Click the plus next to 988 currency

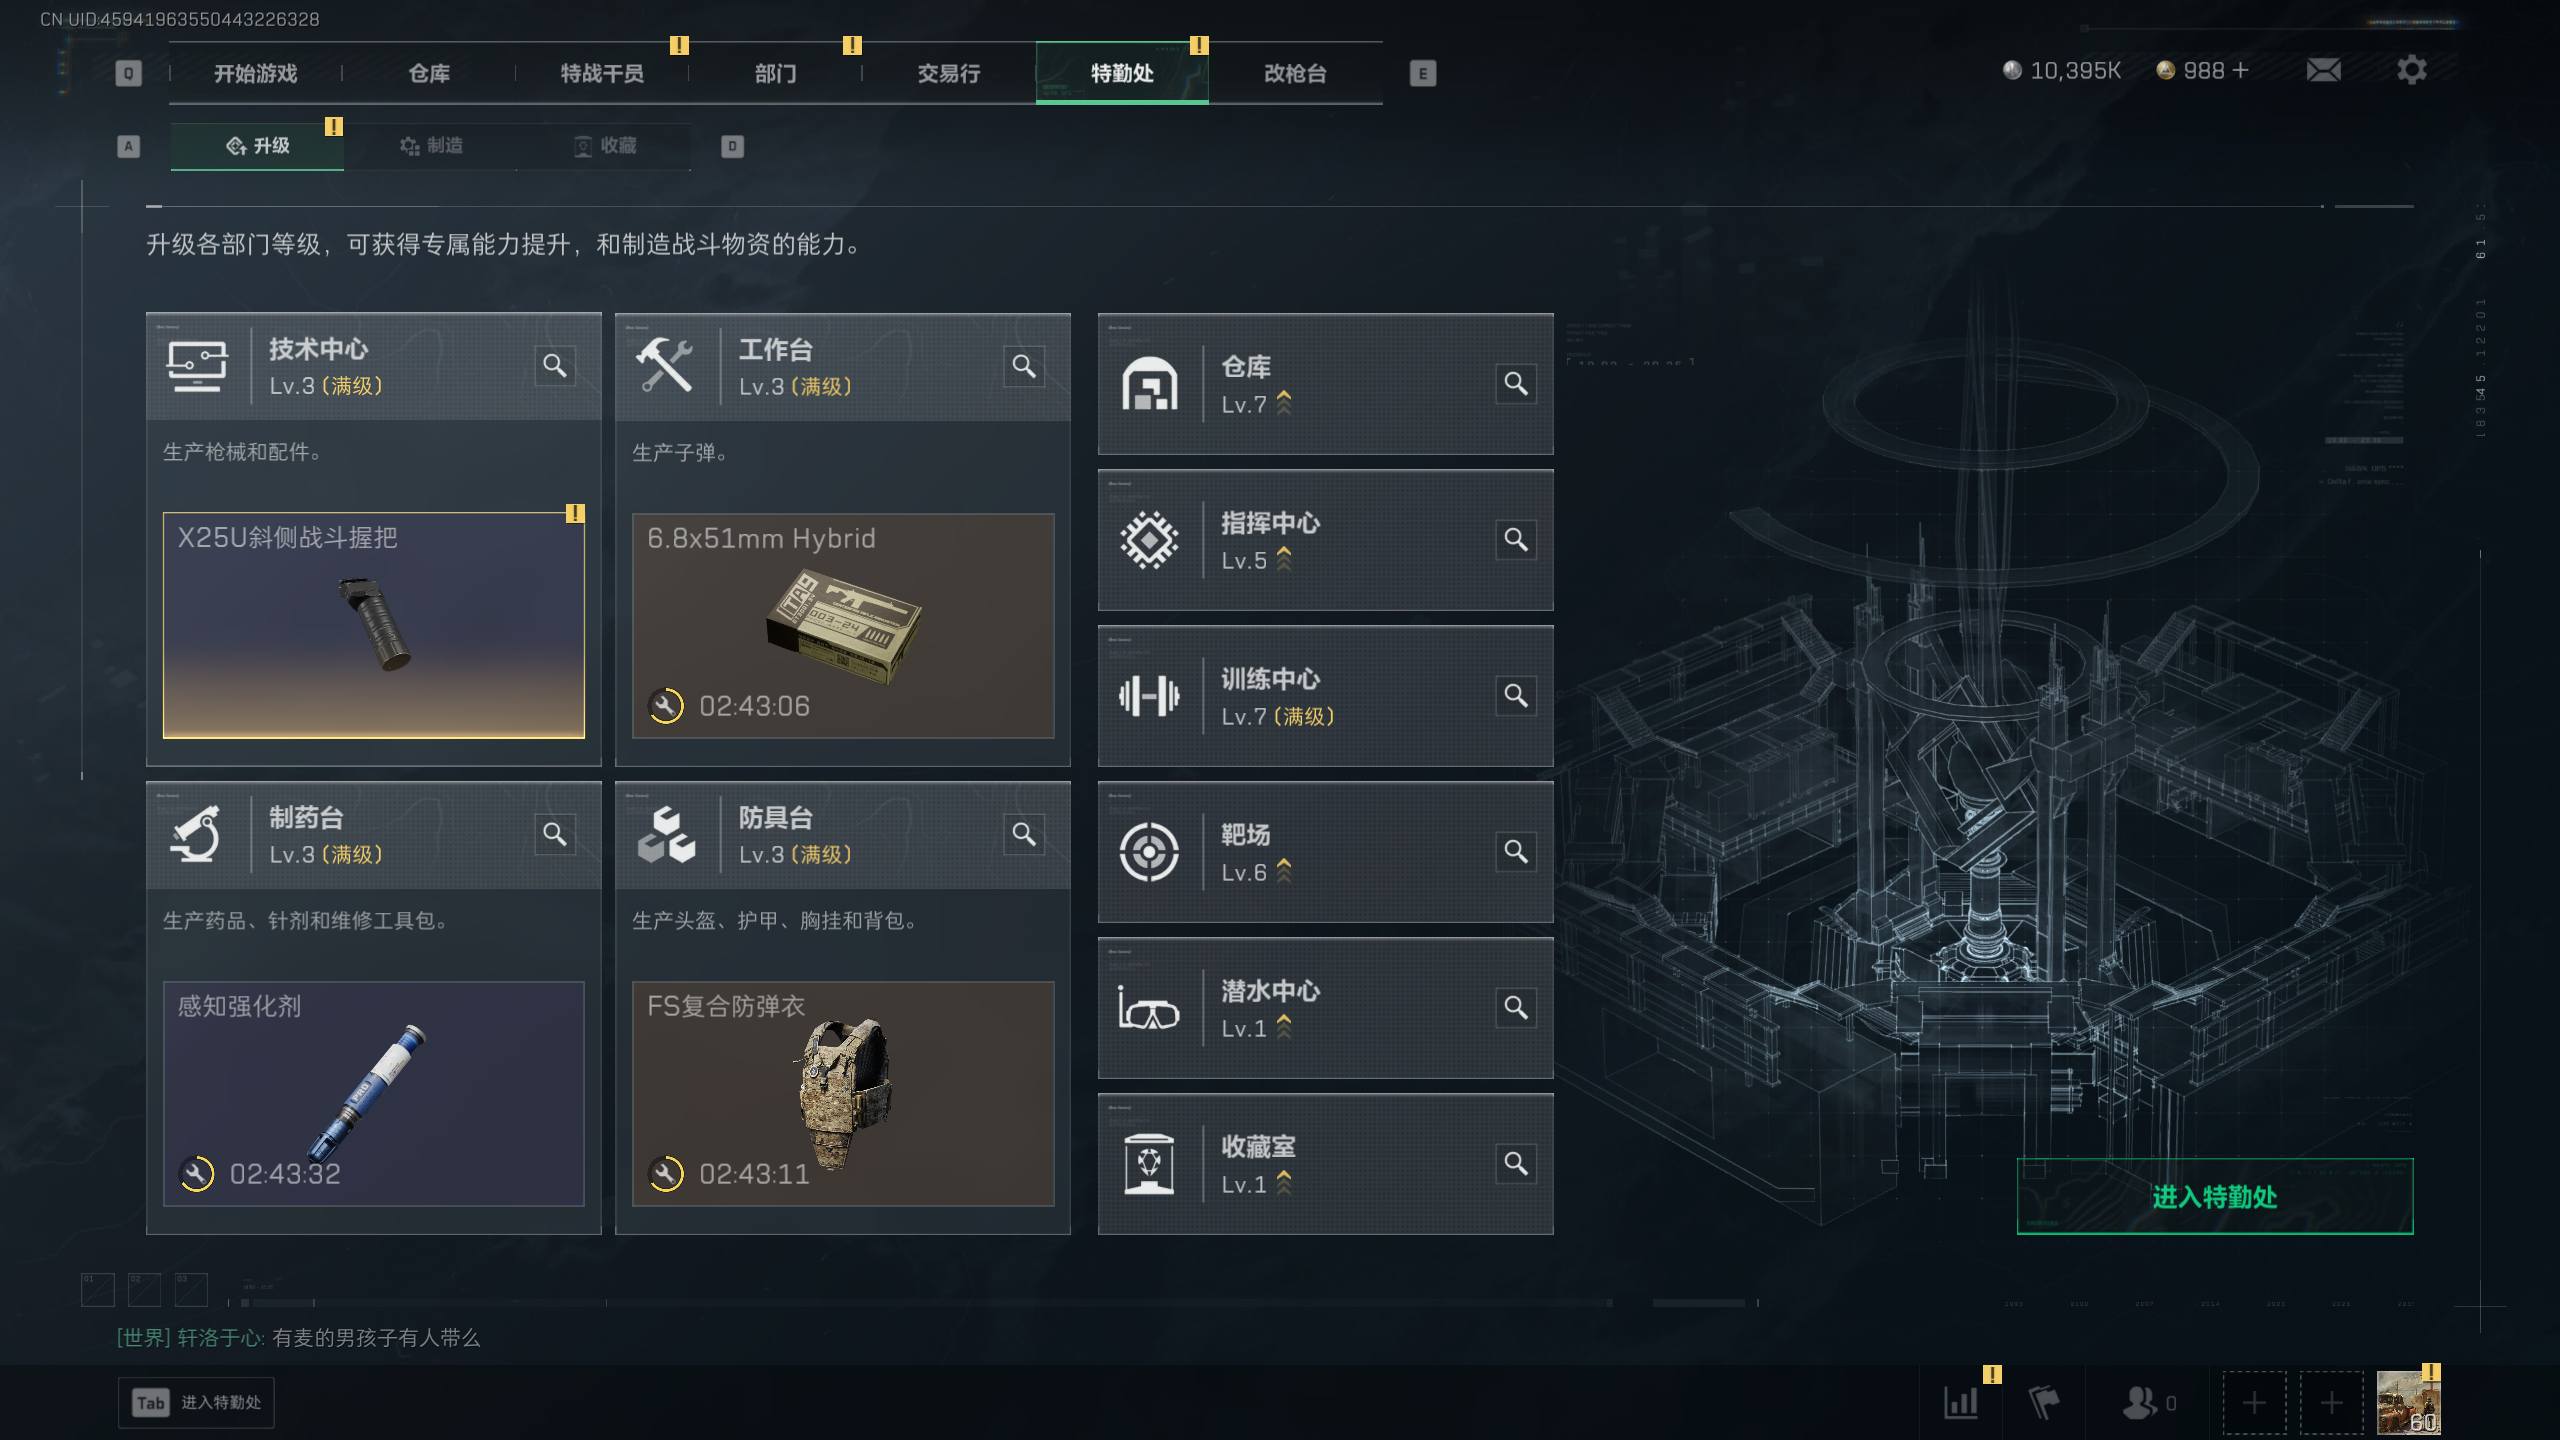point(2240,70)
